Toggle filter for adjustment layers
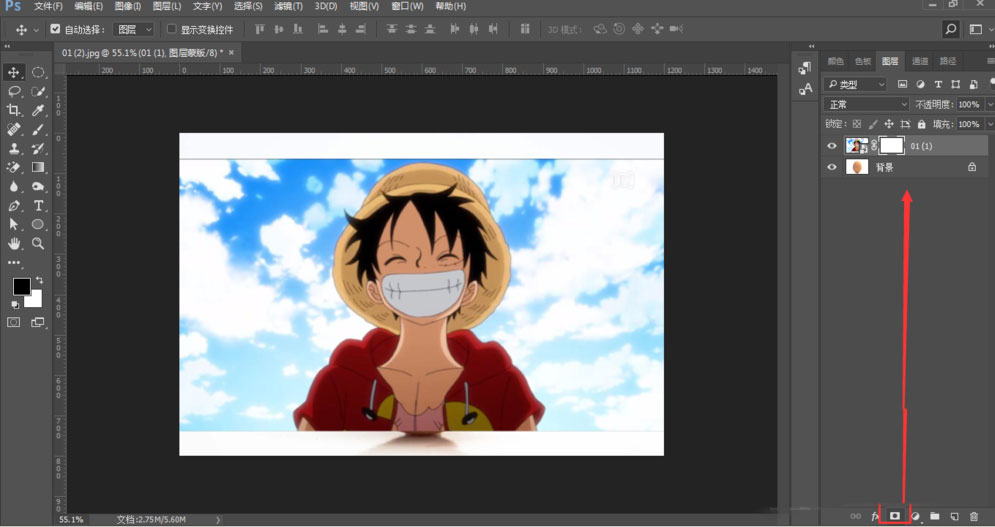Viewport: 995px width, 527px height. 920,84
